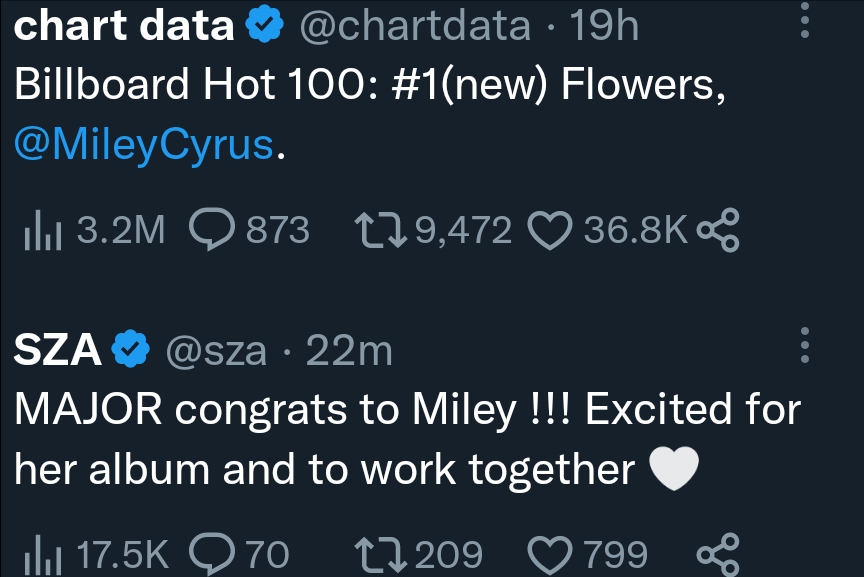Screen dimensions: 864x577
Task: Open chart data profile name
Action: coord(124,25)
